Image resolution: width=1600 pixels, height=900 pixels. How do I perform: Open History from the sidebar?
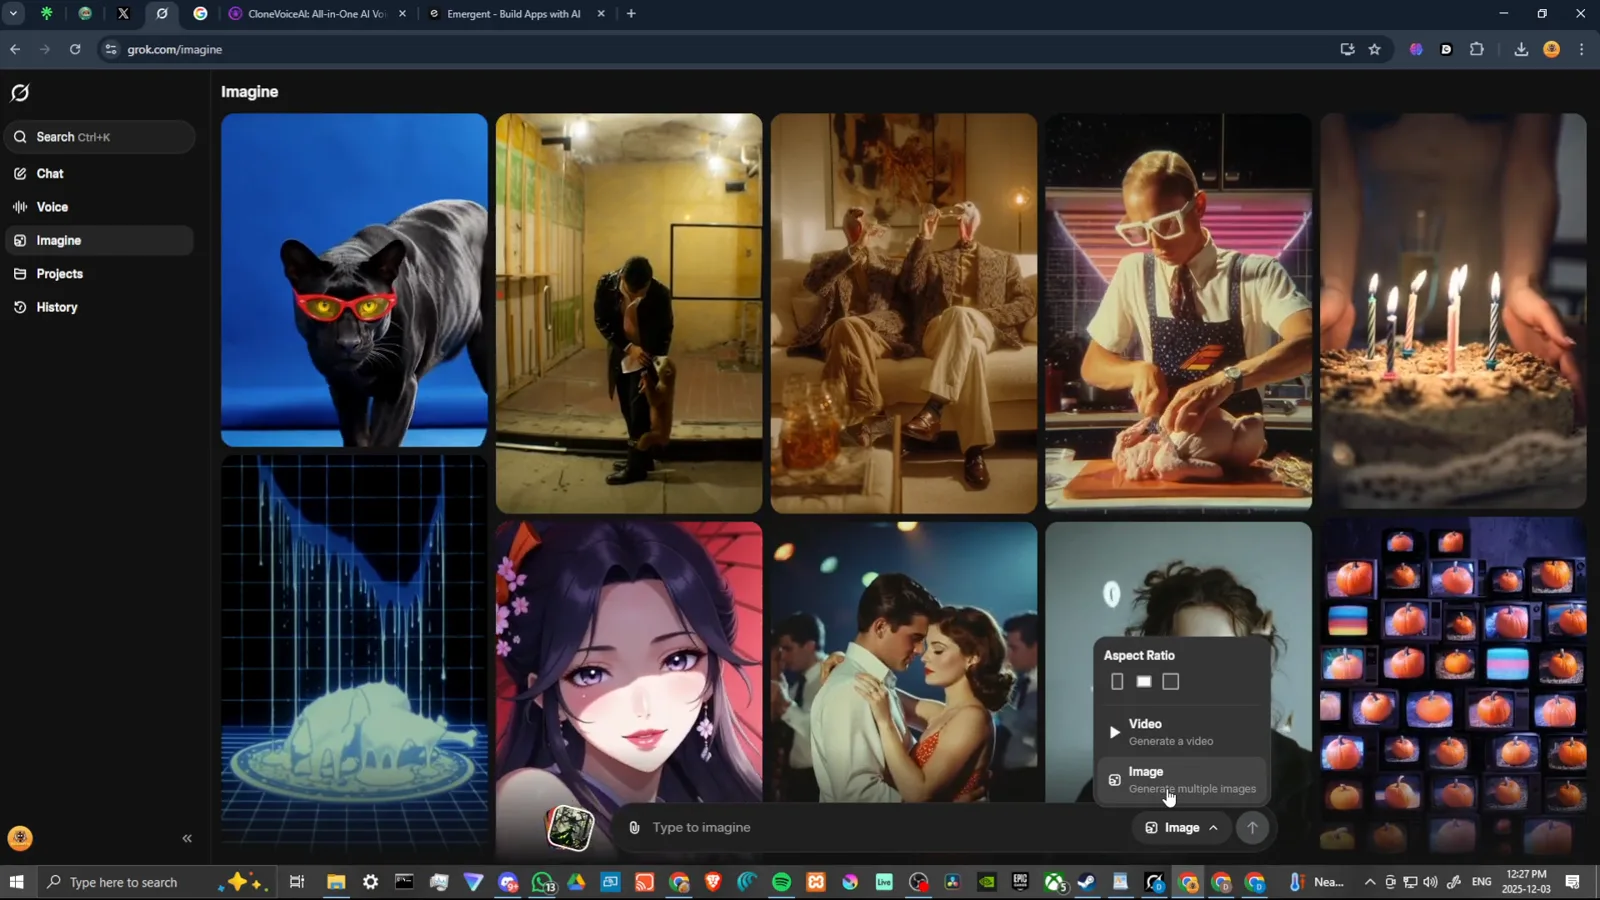pyautogui.click(x=98, y=307)
